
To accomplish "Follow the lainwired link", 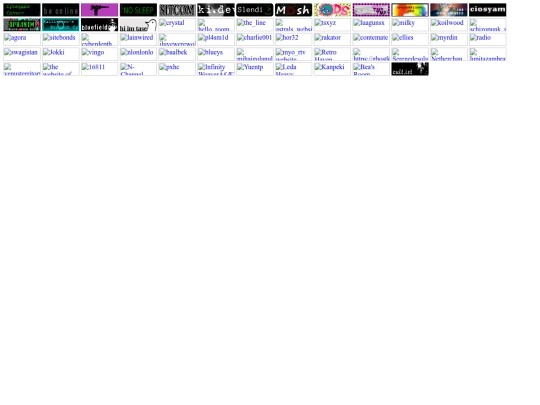I will (x=138, y=40).
